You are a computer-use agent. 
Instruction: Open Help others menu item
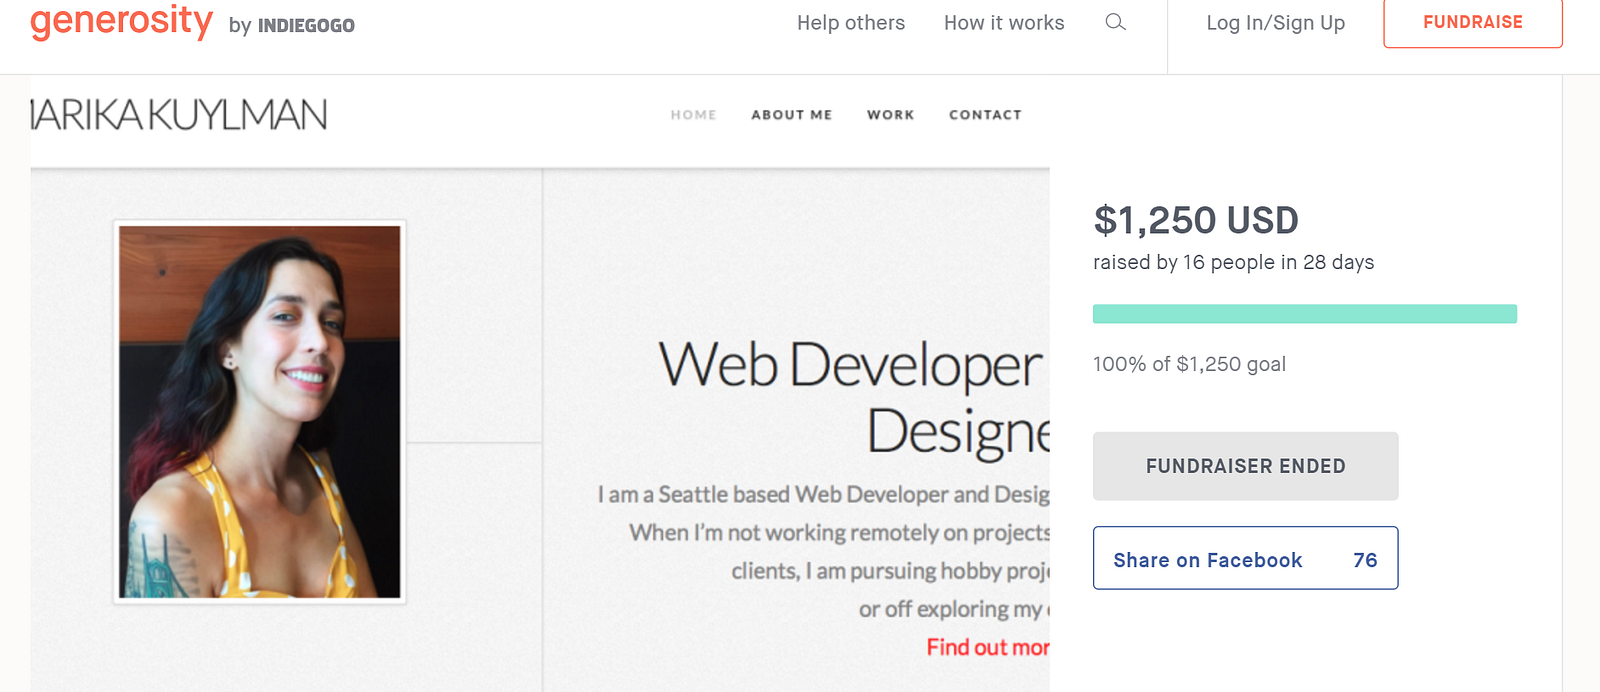pos(851,23)
